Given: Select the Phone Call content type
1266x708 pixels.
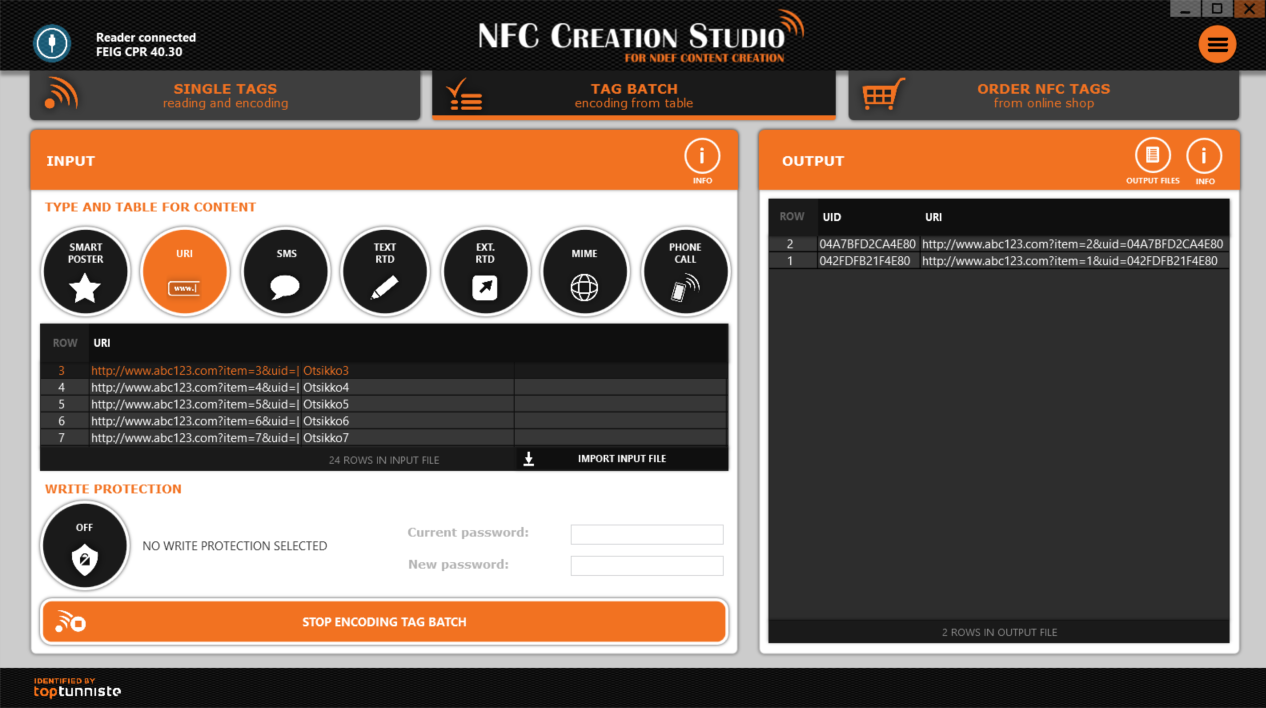Looking at the screenshot, I should pyautogui.click(x=685, y=271).
